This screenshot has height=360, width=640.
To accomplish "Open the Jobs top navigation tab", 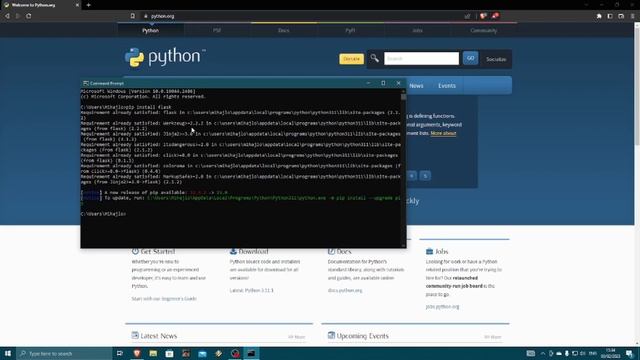I will (417, 30).
